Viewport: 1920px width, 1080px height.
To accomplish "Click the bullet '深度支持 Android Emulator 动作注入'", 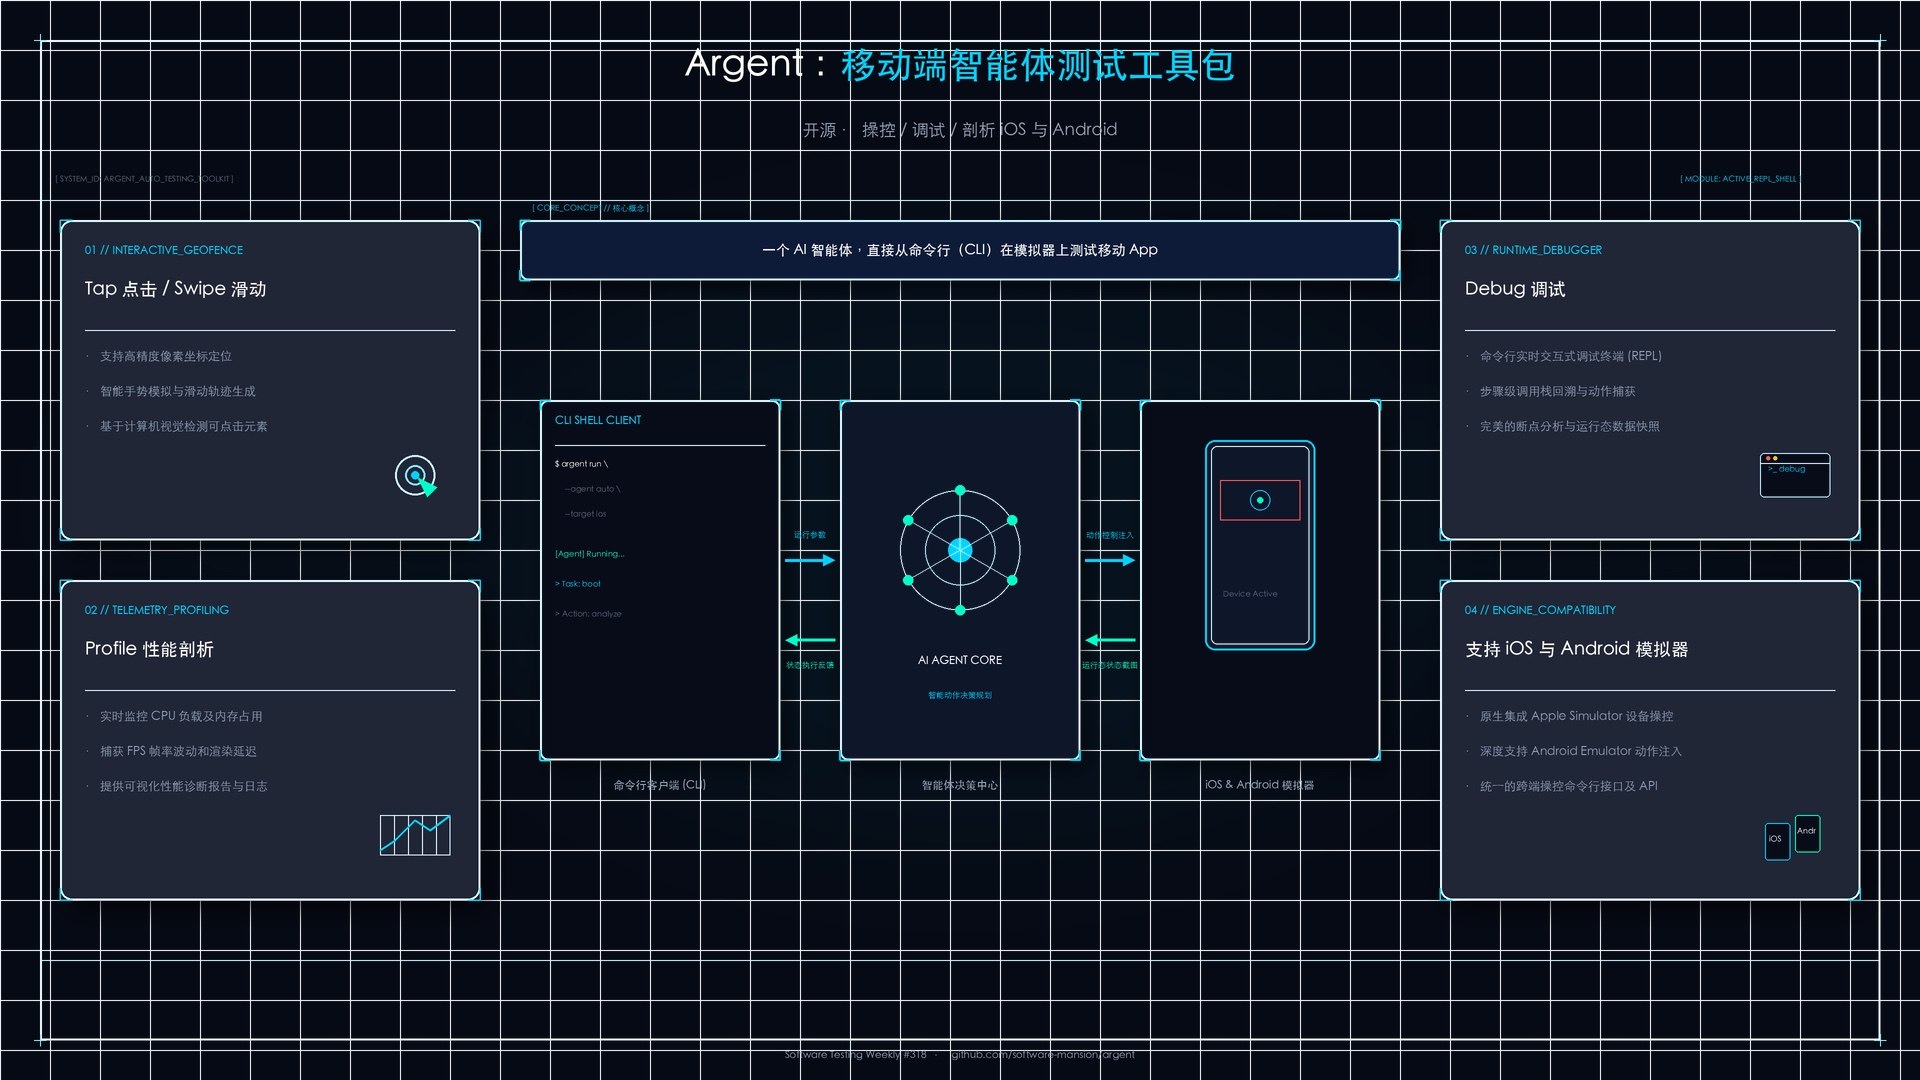I will pos(1581,751).
